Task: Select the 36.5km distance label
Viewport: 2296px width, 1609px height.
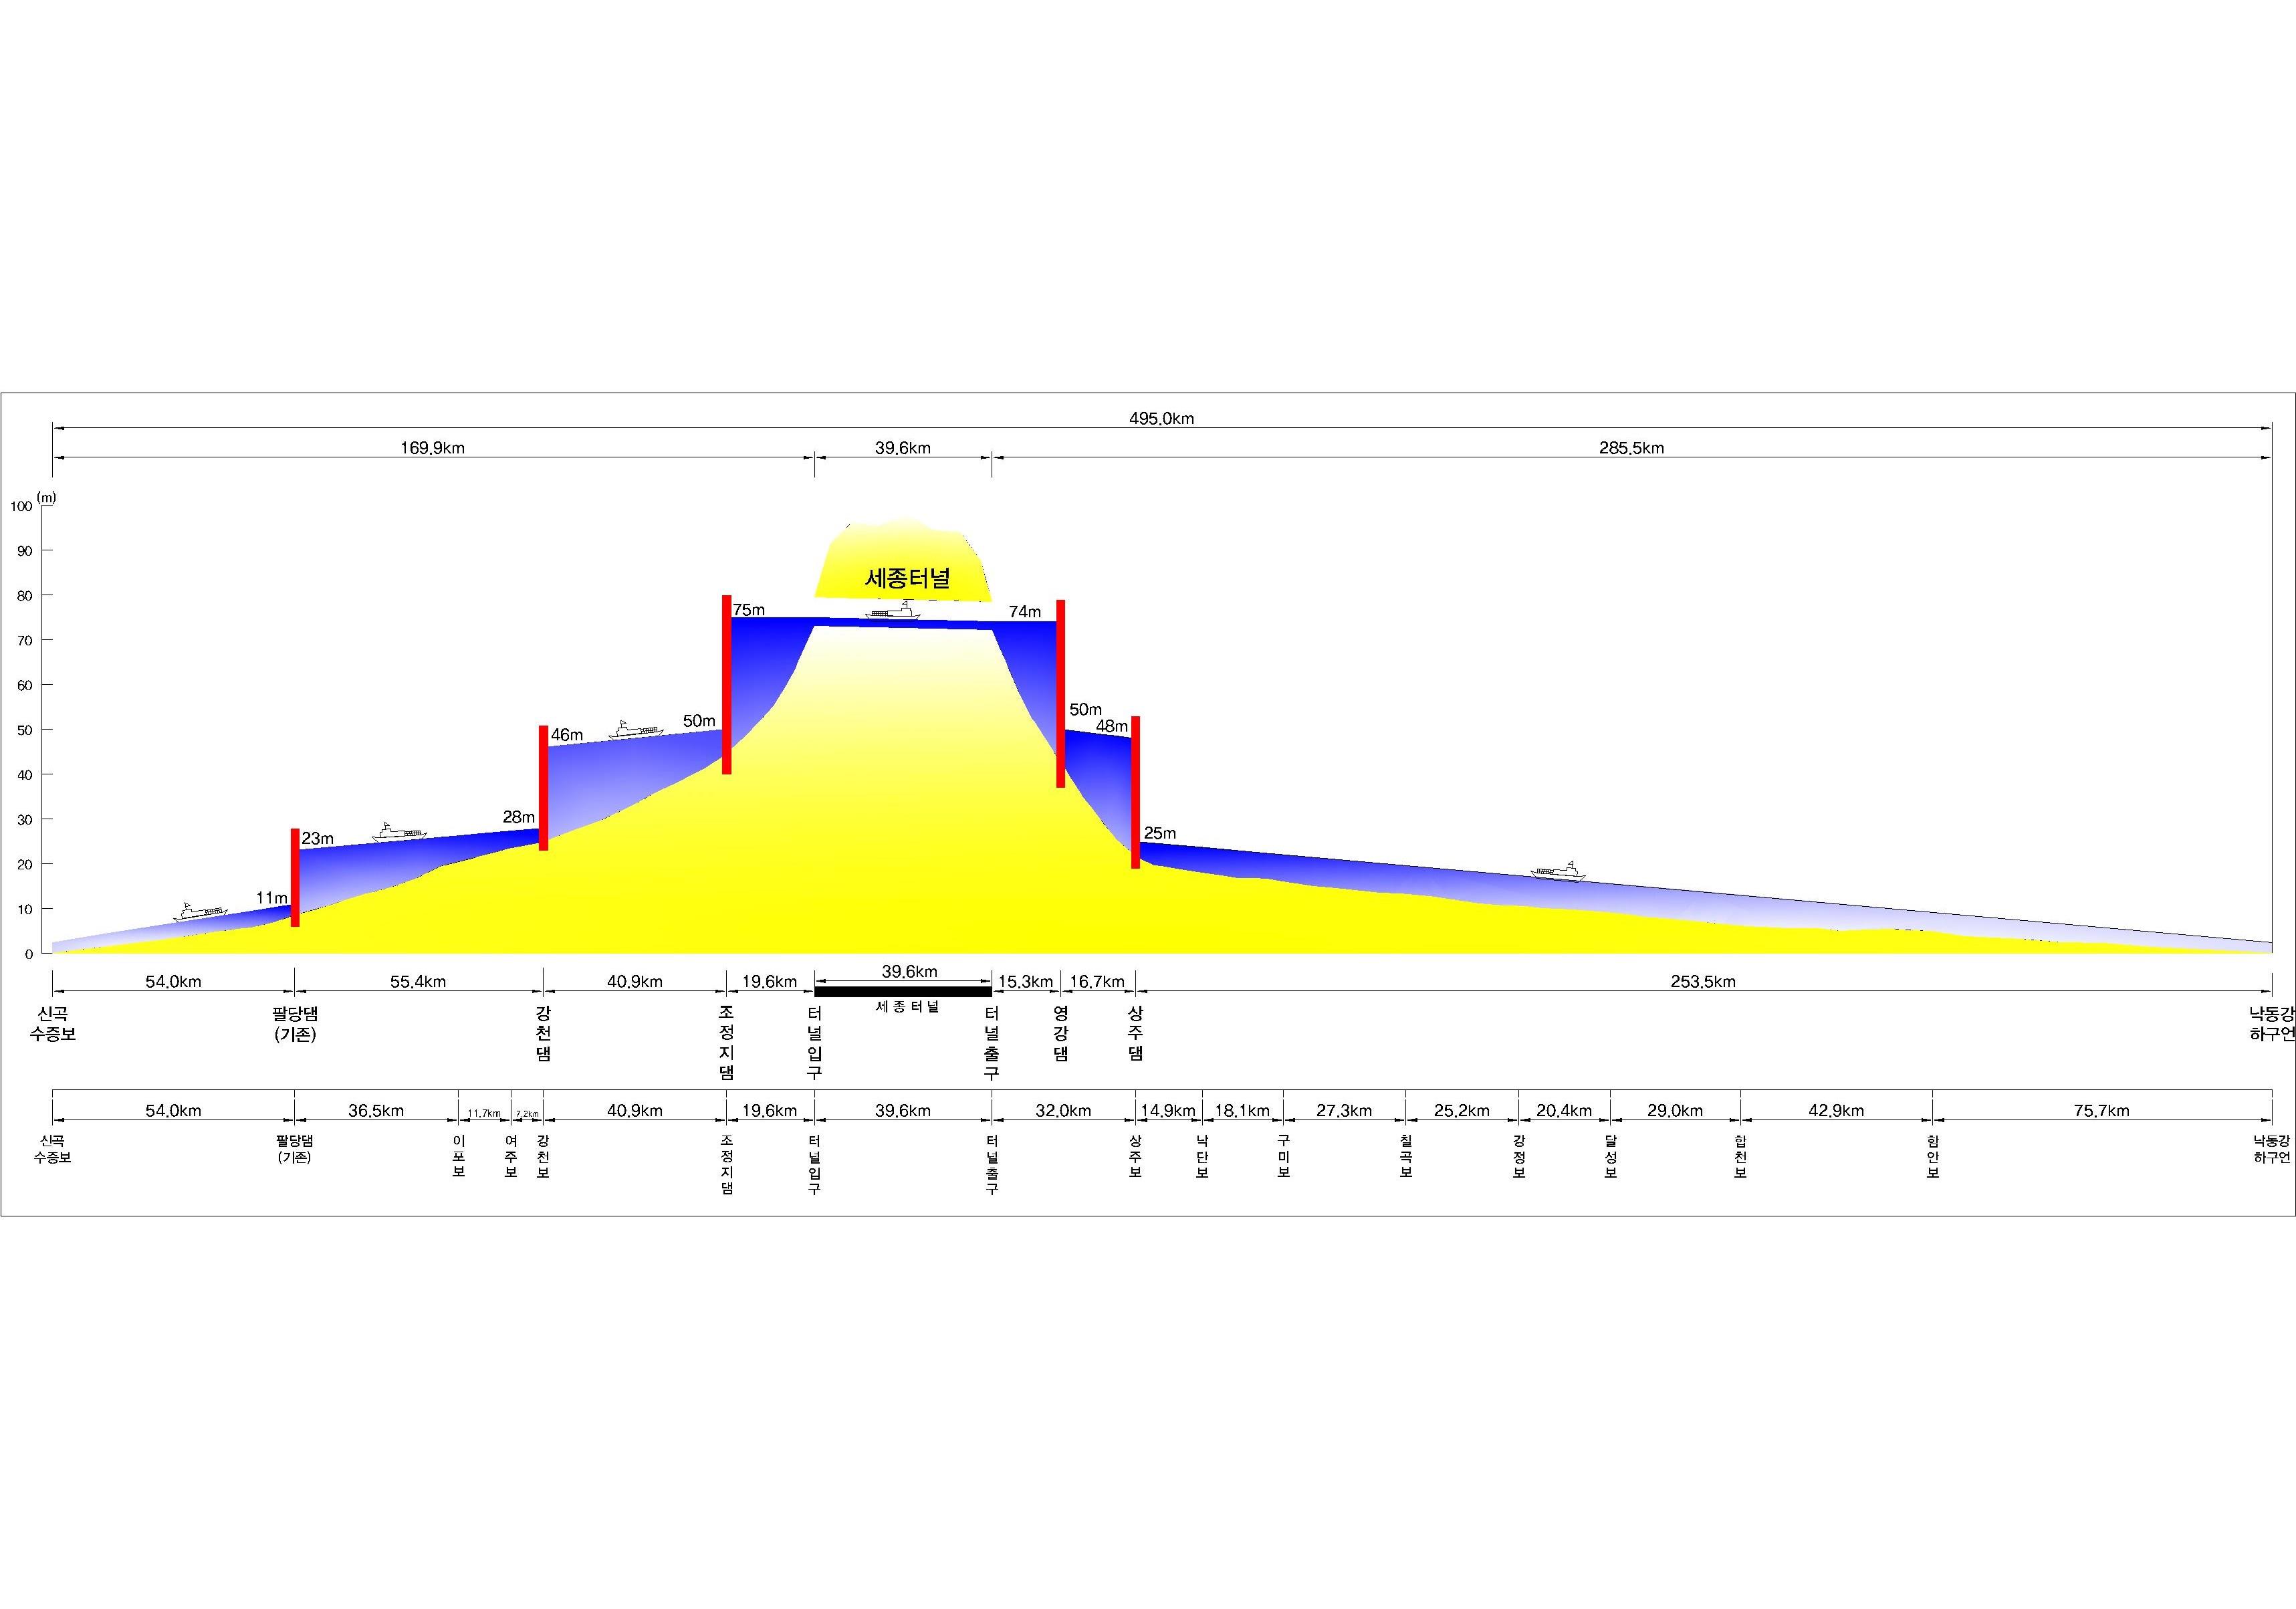Action: [376, 1110]
